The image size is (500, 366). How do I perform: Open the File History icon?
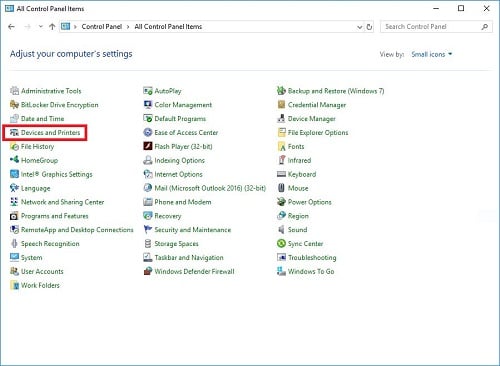14,146
